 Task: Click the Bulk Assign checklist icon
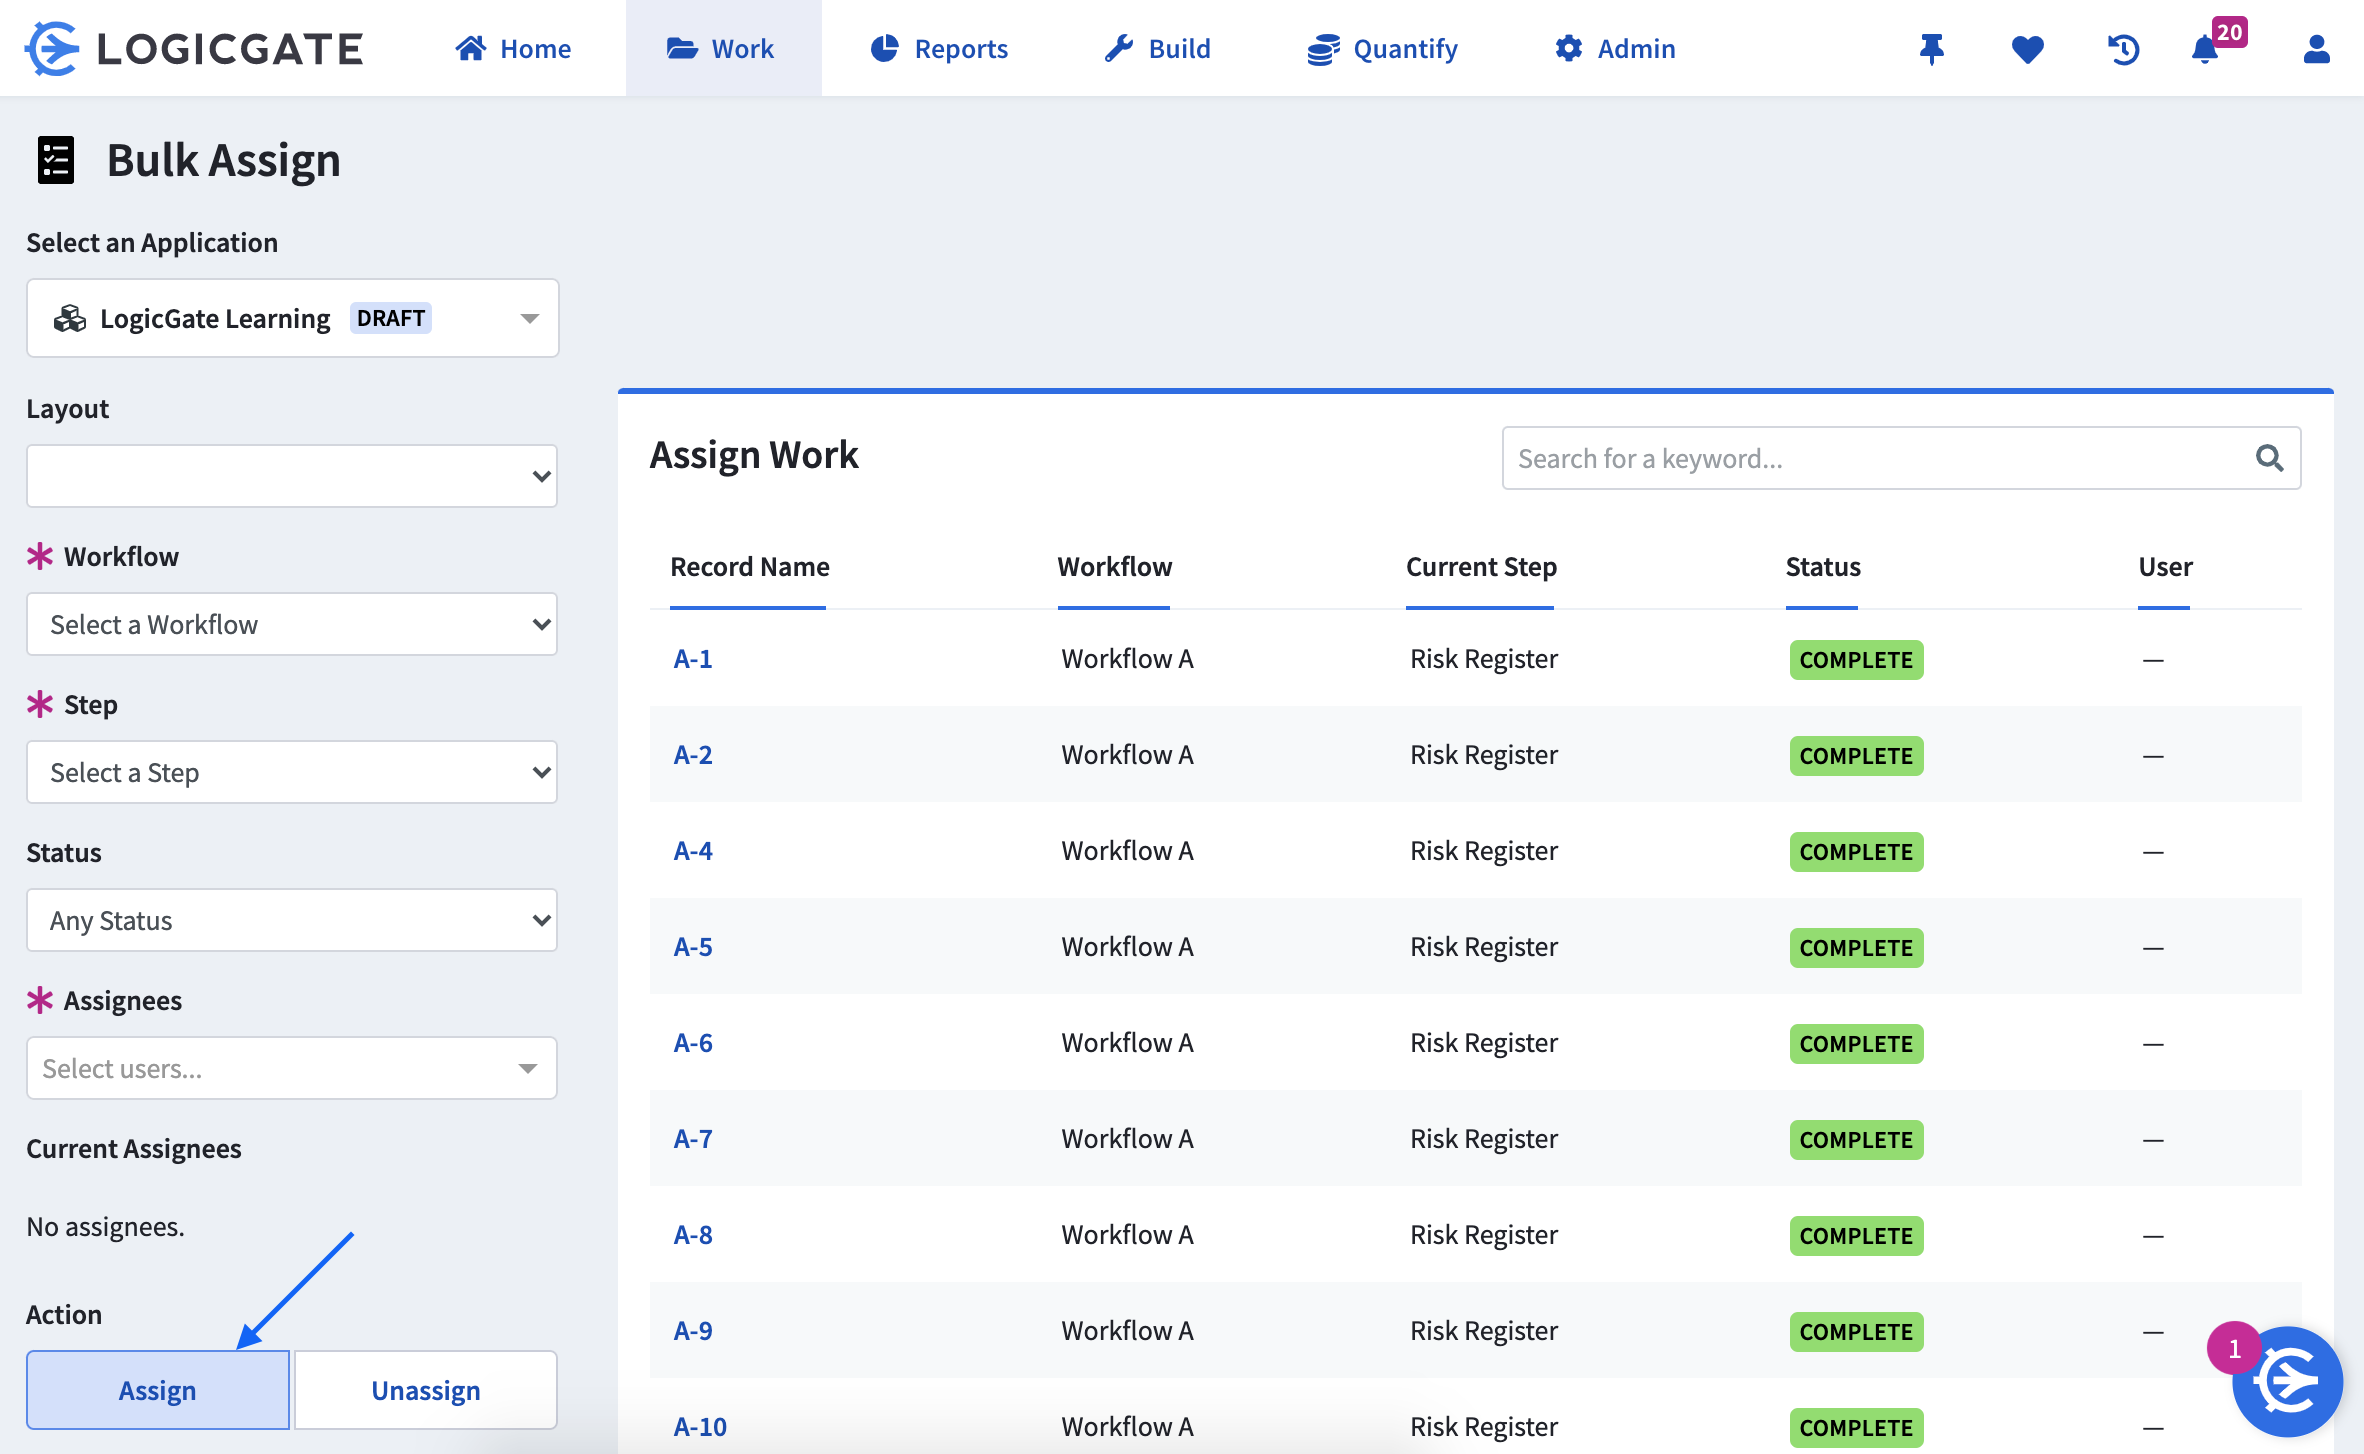pos(56,160)
